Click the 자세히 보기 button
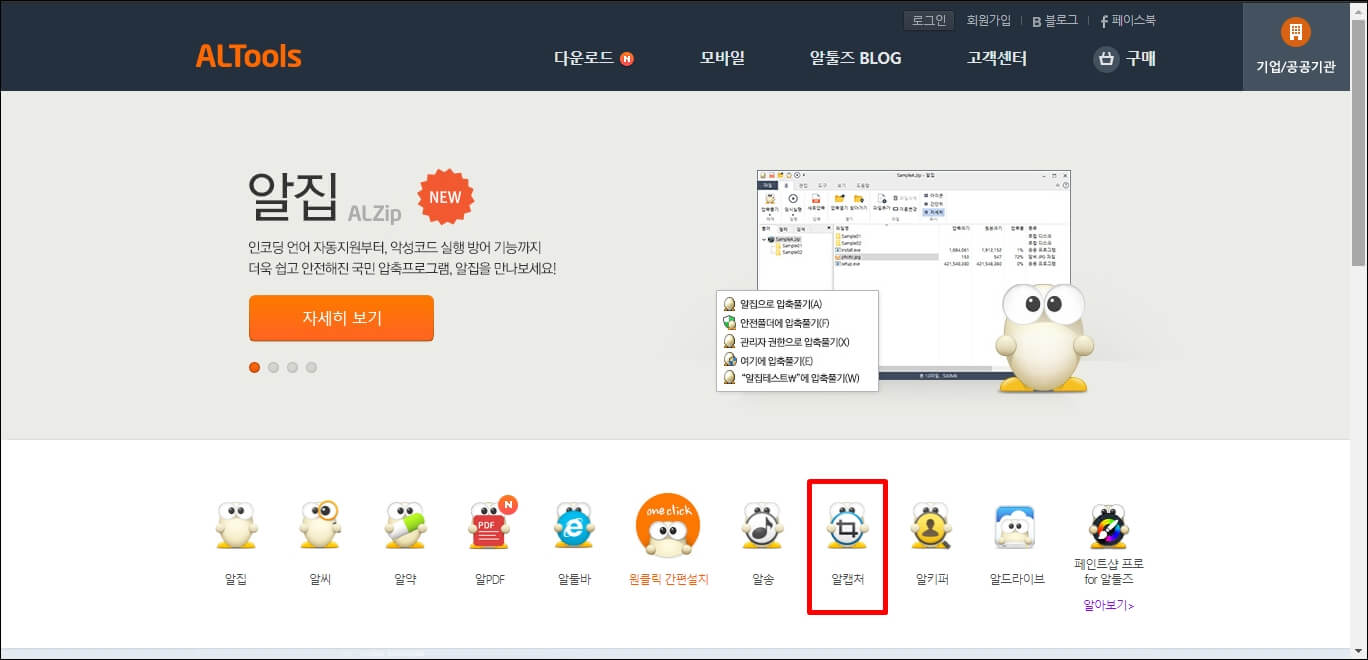1368x660 pixels. point(341,318)
